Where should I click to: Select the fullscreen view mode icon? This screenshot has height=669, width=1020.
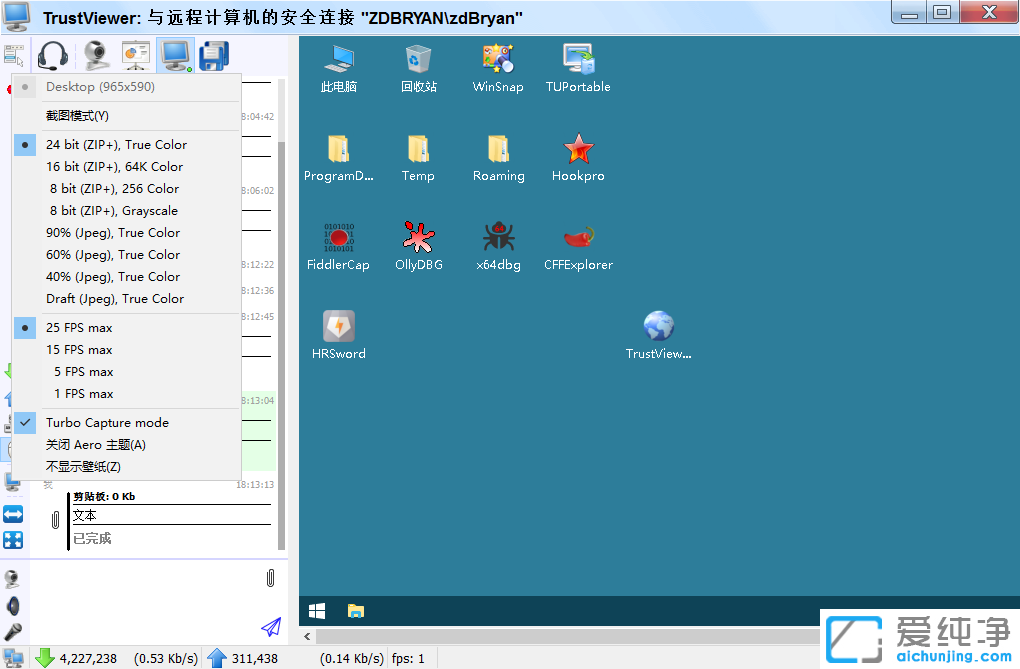13,539
